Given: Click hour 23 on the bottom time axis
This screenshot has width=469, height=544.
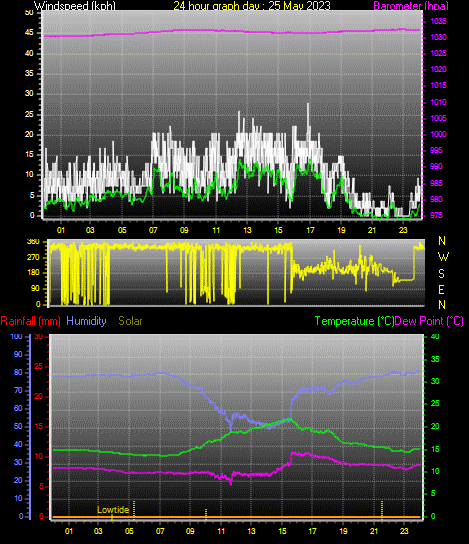Looking at the screenshot, I should 404,531.
